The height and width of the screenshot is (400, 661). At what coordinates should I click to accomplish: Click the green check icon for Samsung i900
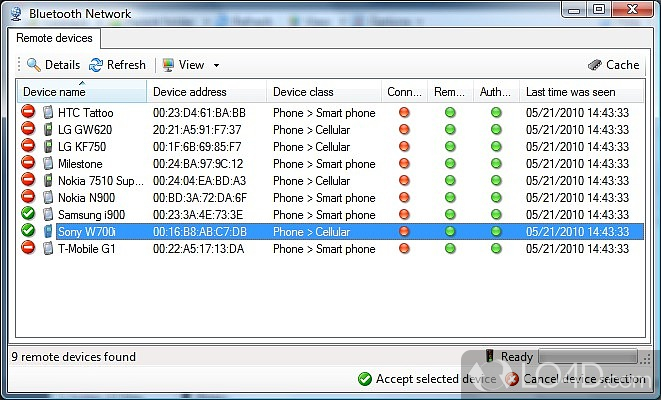point(28,213)
